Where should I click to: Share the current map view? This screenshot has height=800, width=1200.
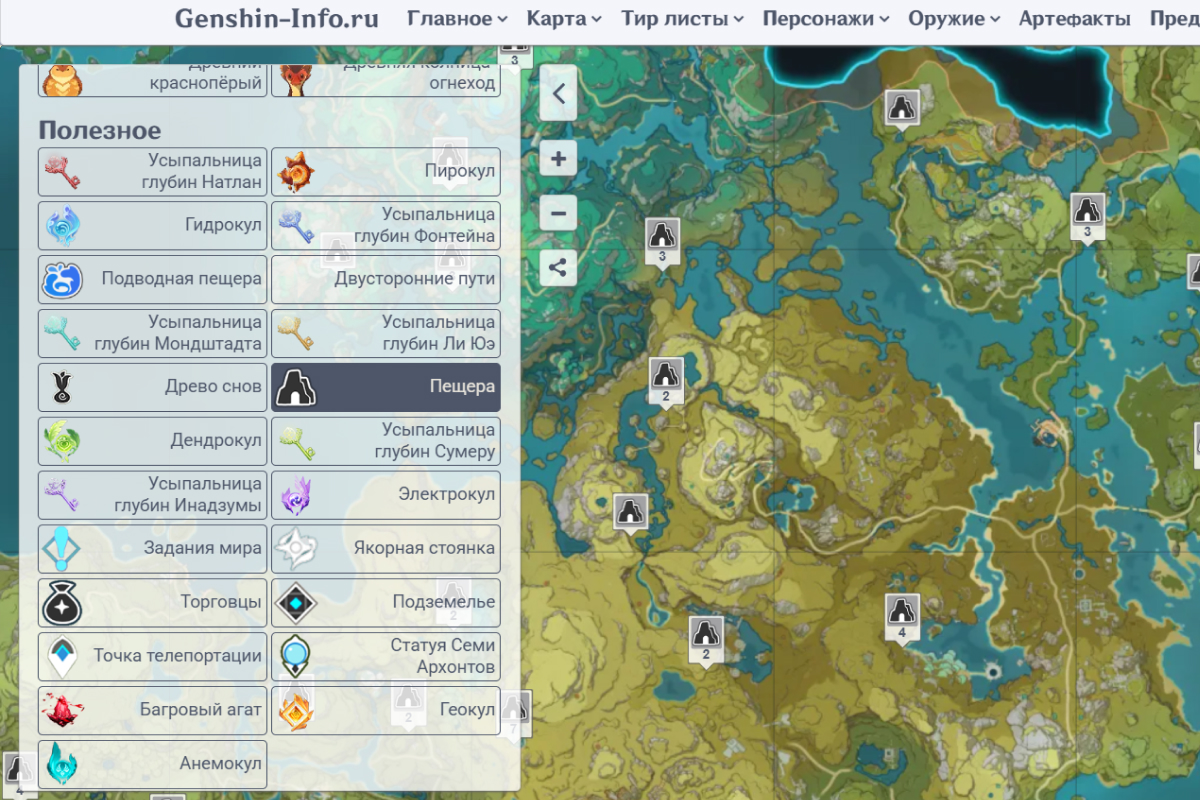pyautogui.click(x=558, y=268)
